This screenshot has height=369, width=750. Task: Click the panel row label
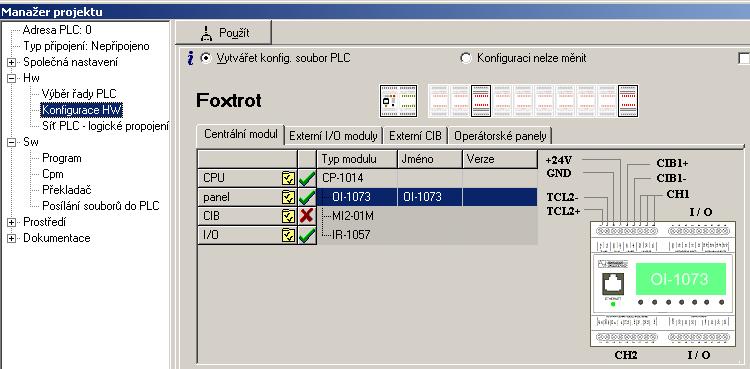point(216,197)
